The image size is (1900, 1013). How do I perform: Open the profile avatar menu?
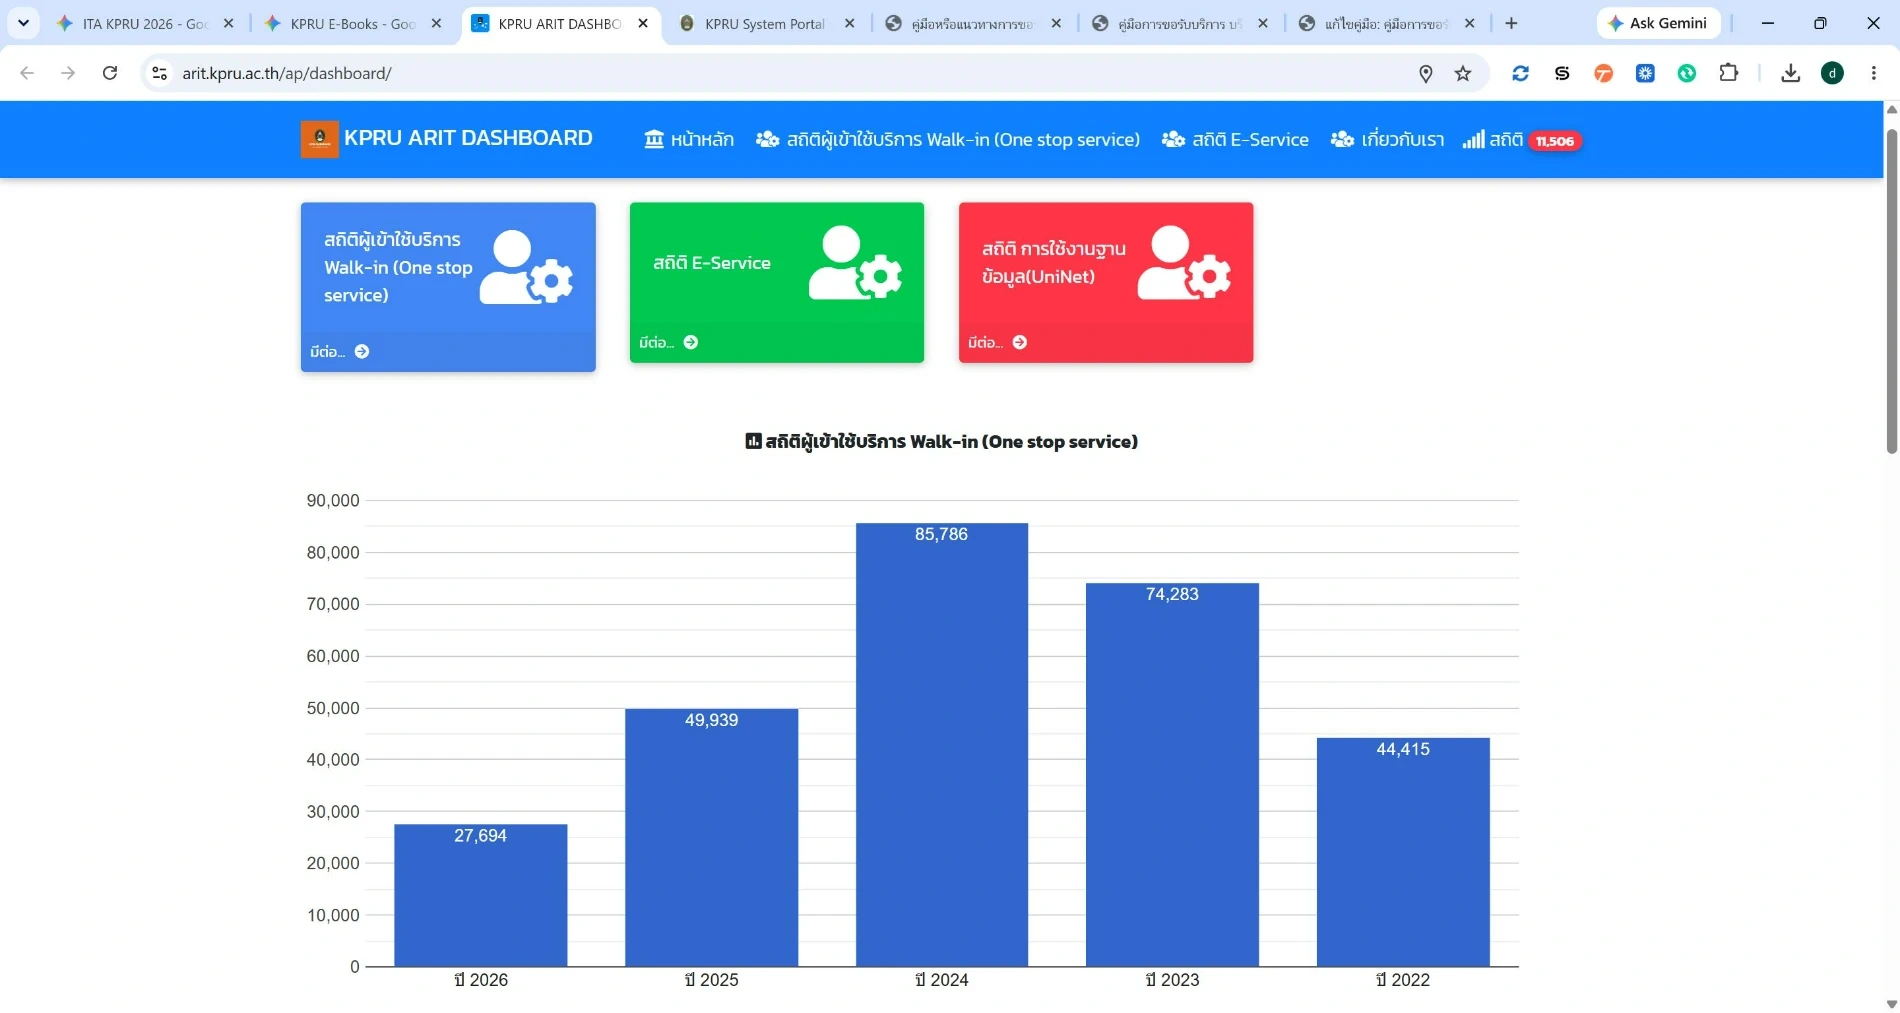point(1832,73)
